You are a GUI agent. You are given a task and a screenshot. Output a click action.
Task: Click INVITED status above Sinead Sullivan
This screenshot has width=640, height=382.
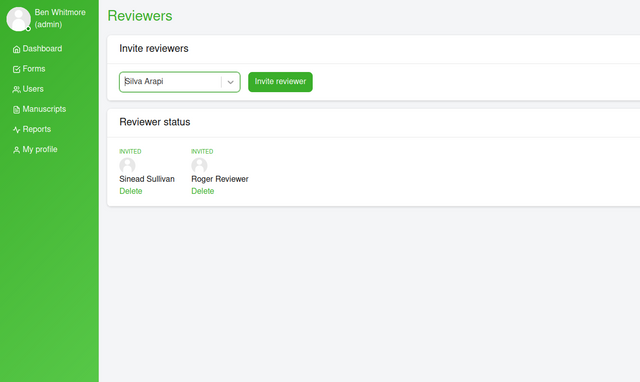tap(130, 151)
